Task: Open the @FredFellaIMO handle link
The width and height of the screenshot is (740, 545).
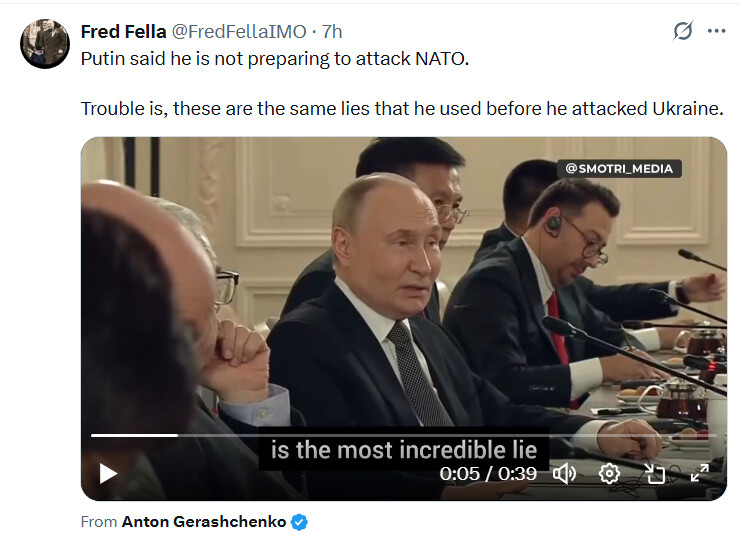Action: [x=239, y=32]
